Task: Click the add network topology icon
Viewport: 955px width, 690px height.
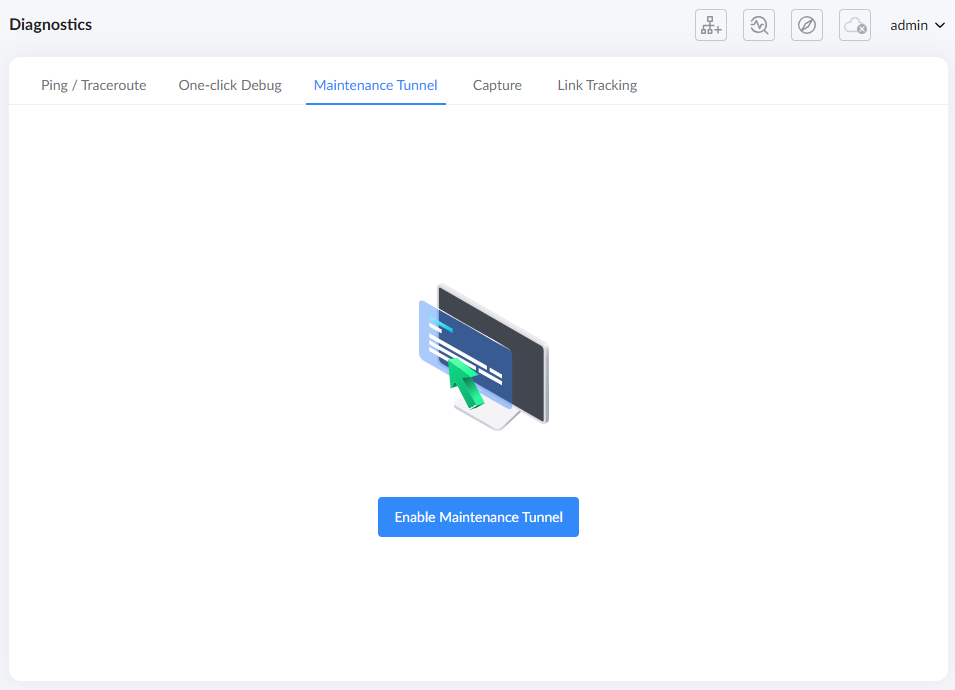Action: click(x=711, y=25)
